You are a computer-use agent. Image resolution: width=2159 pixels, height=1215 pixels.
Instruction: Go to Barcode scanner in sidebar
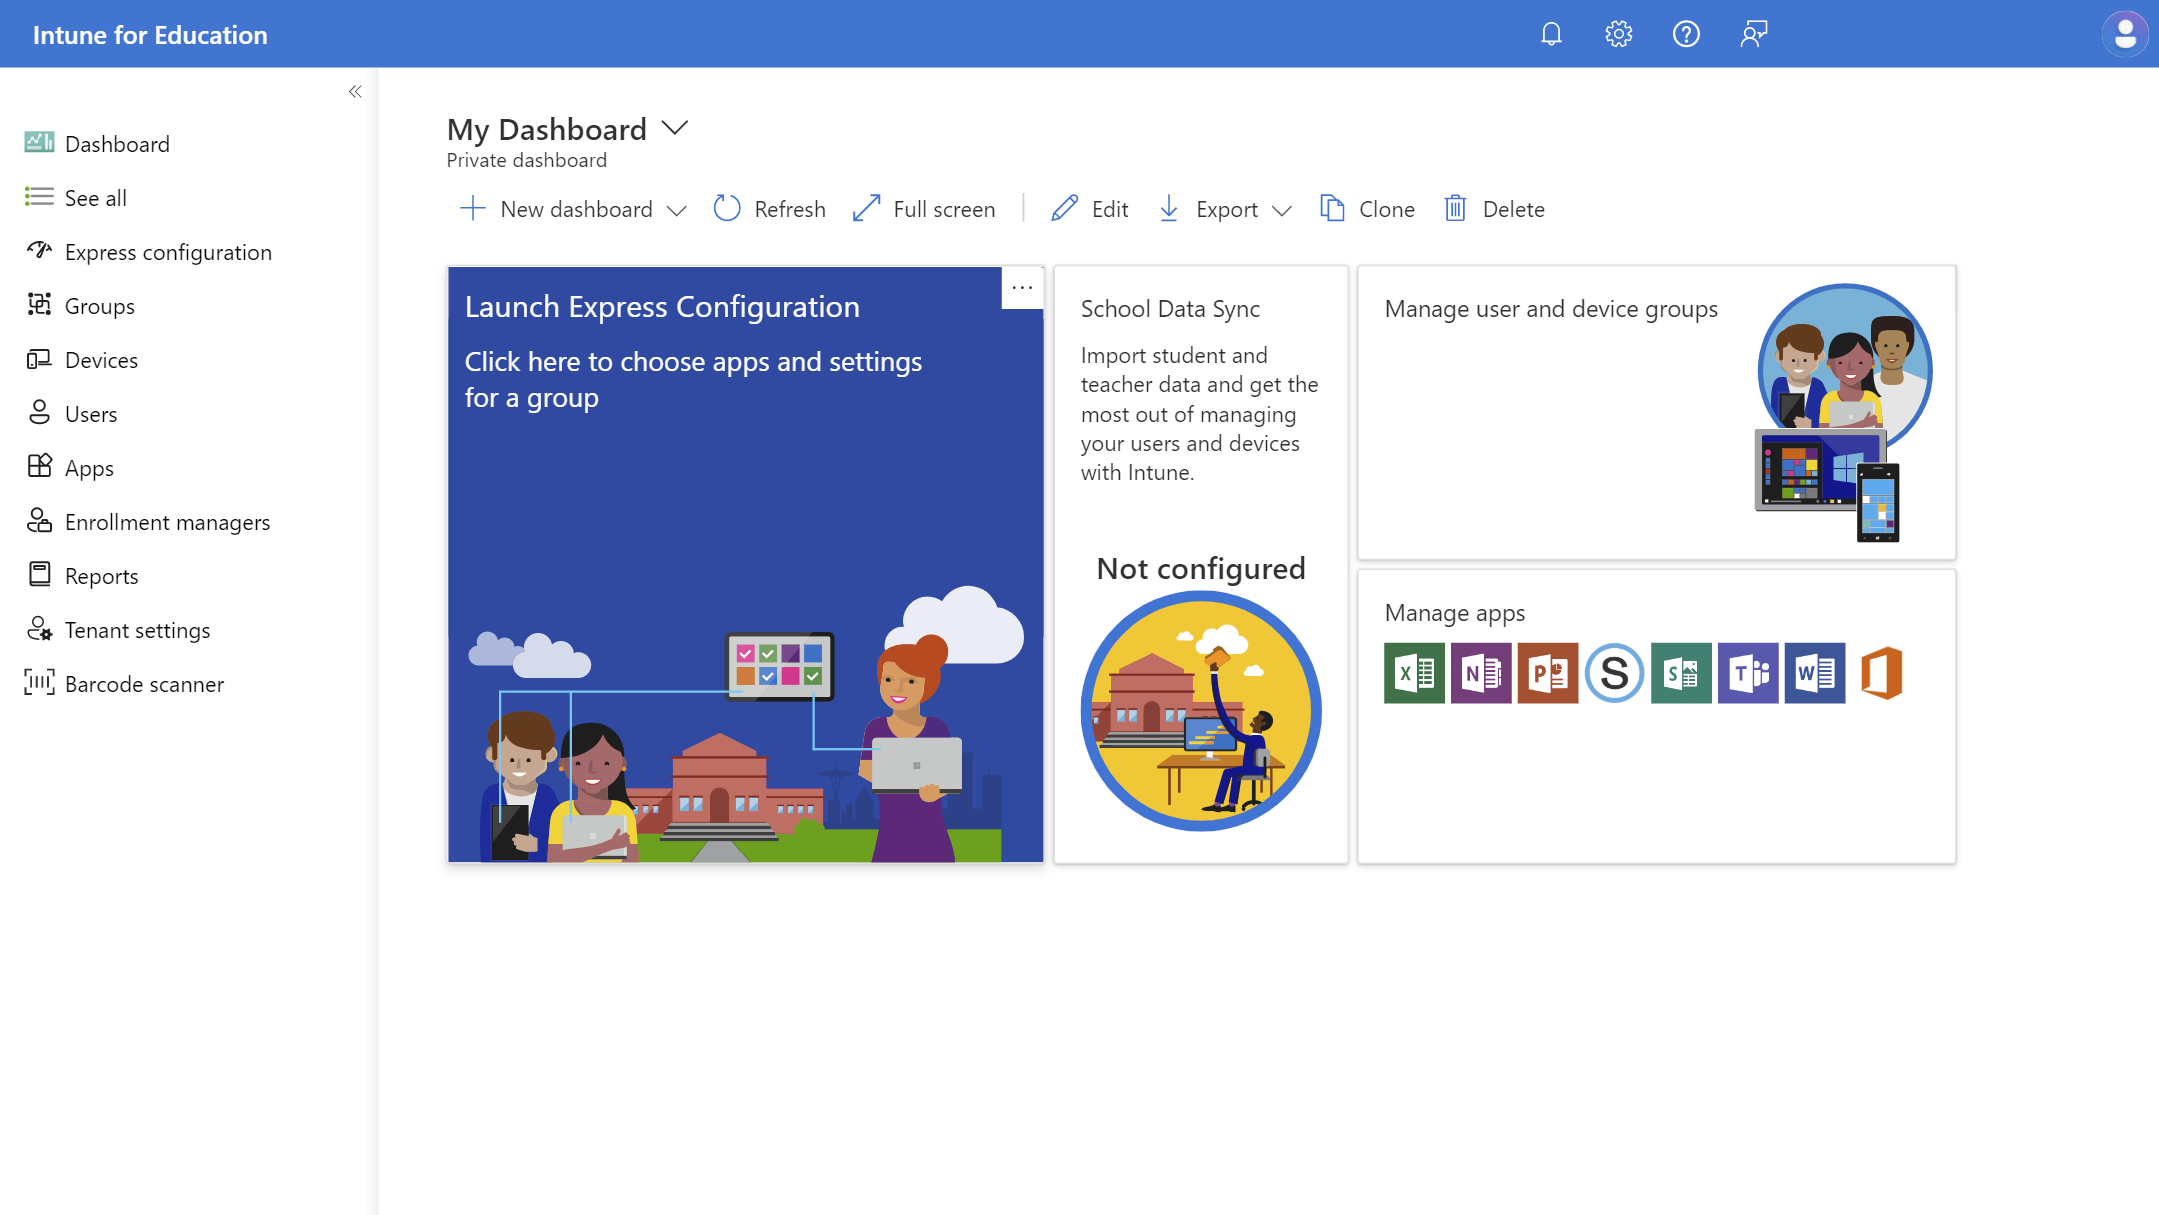coord(144,684)
